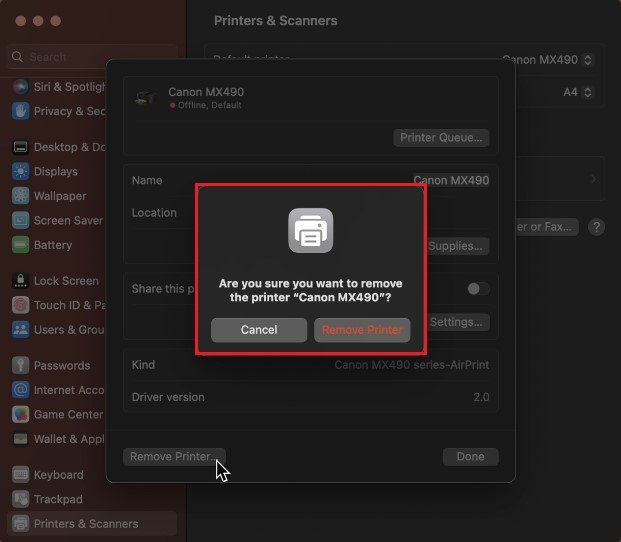Open Privacy & Security hand icon

coord(21,111)
